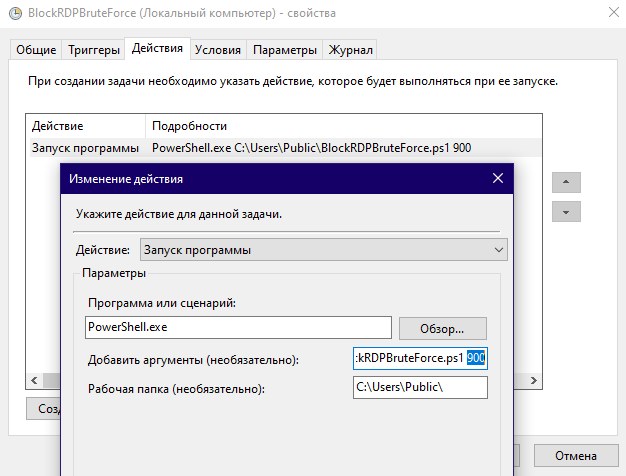626x476 pixels.
Task: Click the Отмена button
Action: pyautogui.click(x=576, y=456)
